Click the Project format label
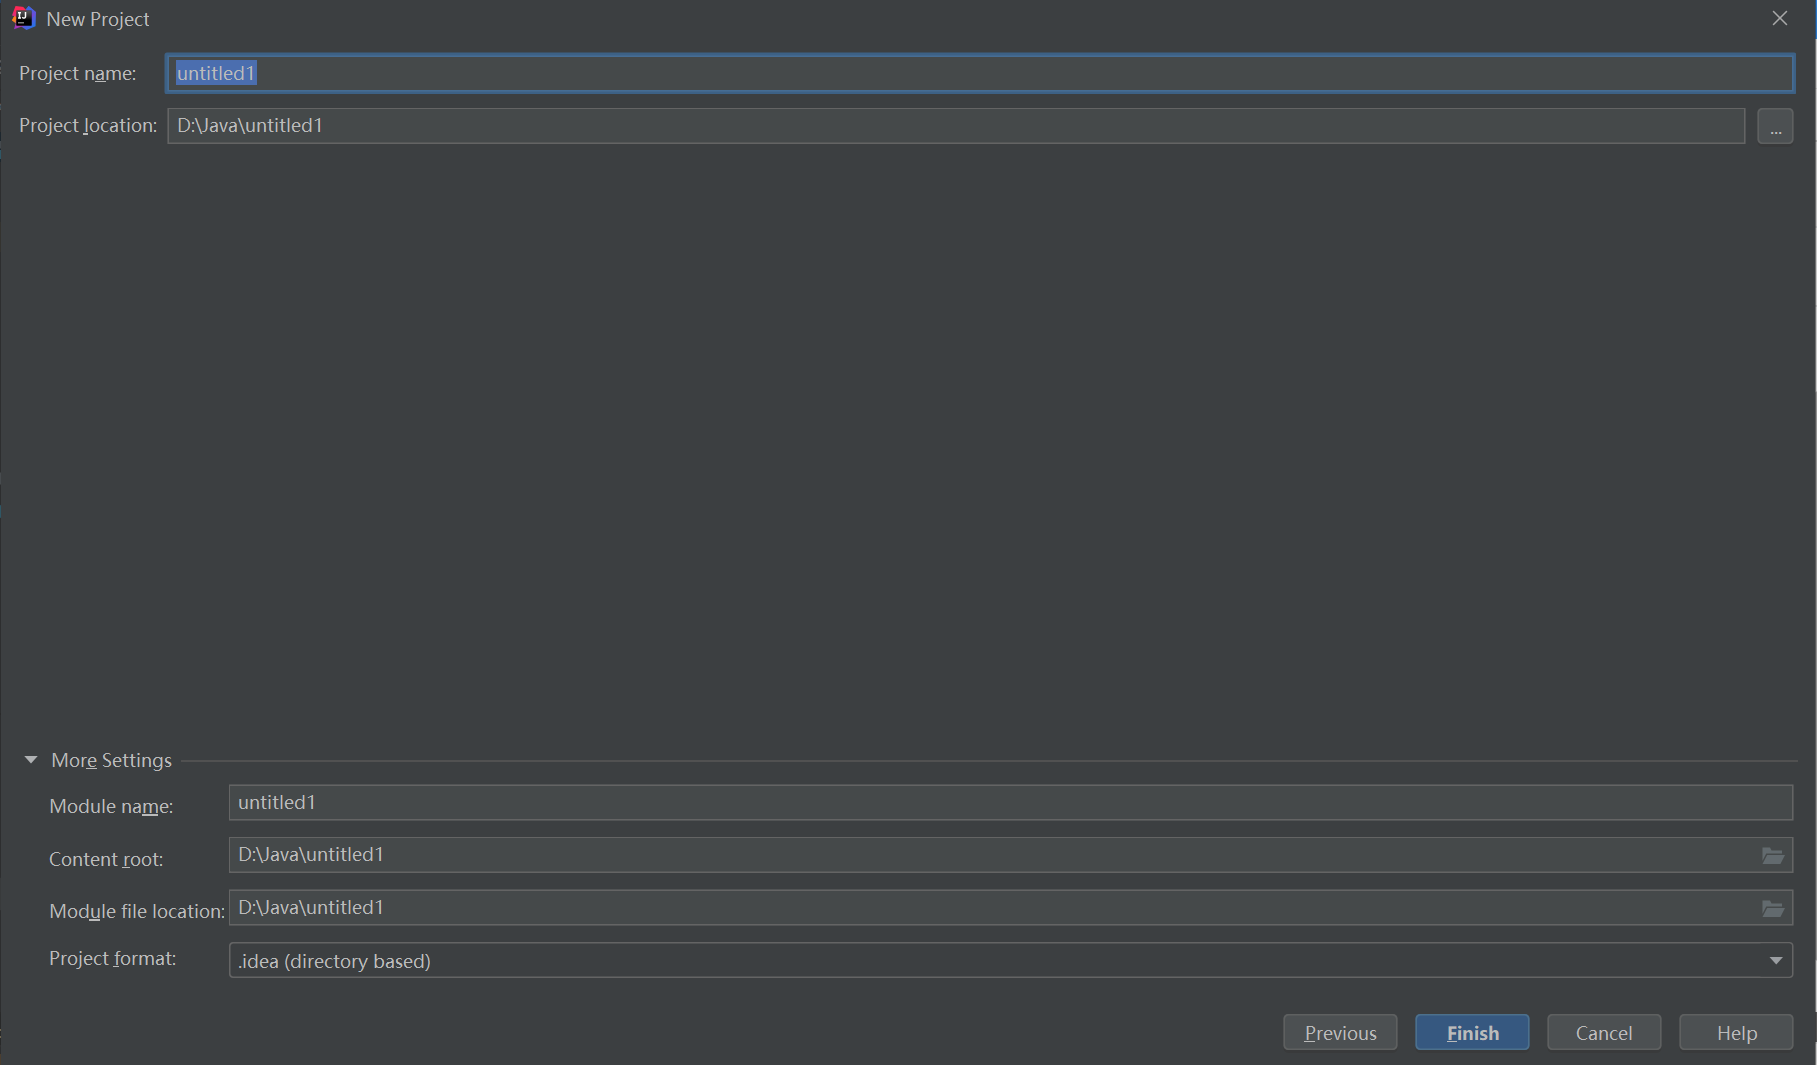 113,958
